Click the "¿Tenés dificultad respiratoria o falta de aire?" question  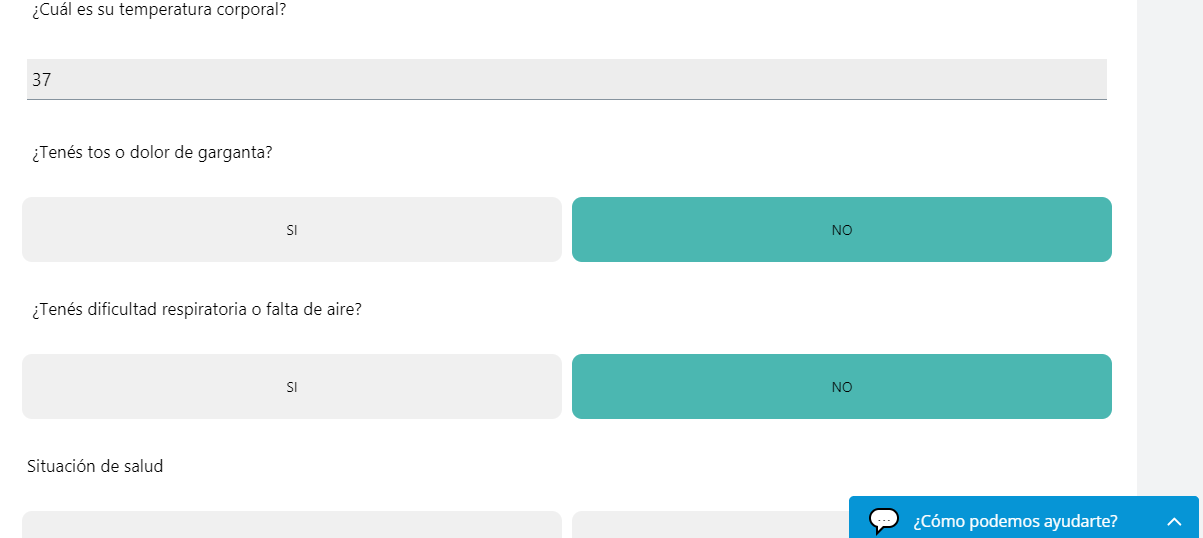[x=196, y=310]
